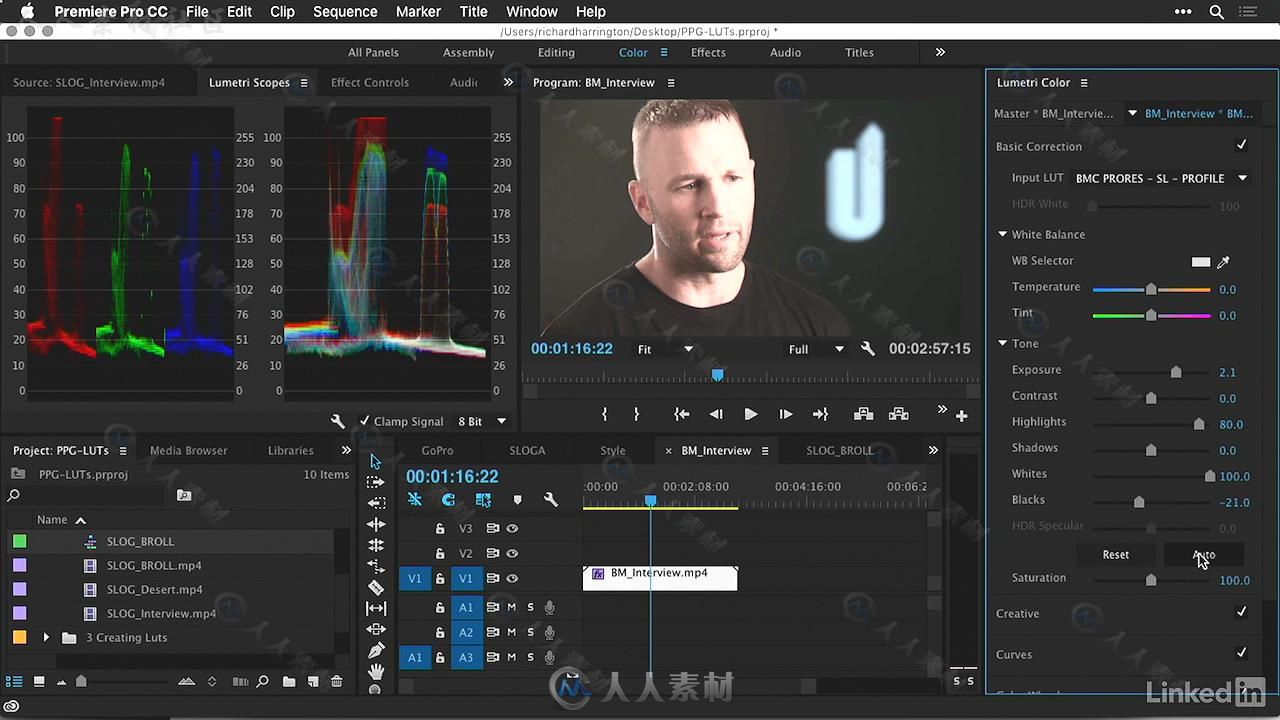The height and width of the screenshot is (720, 1280).
Task: Toggle timeline Snap magnet icon
Action: click(448, 499)
